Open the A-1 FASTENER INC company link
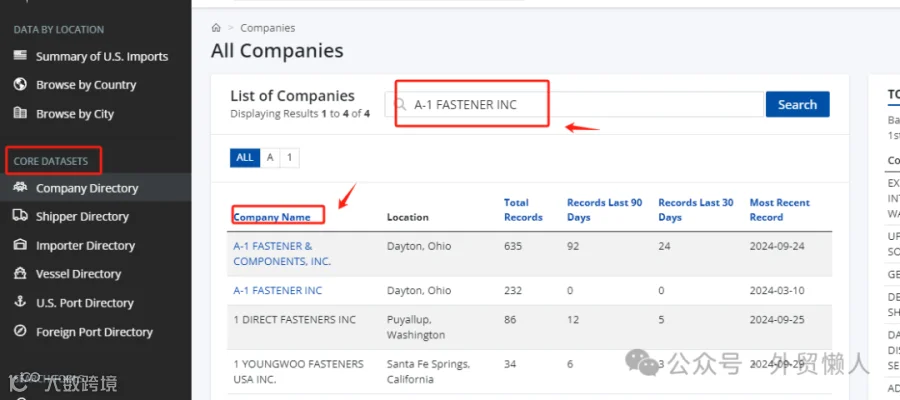Viewport: 900px width, 400px height. point(278,290)
